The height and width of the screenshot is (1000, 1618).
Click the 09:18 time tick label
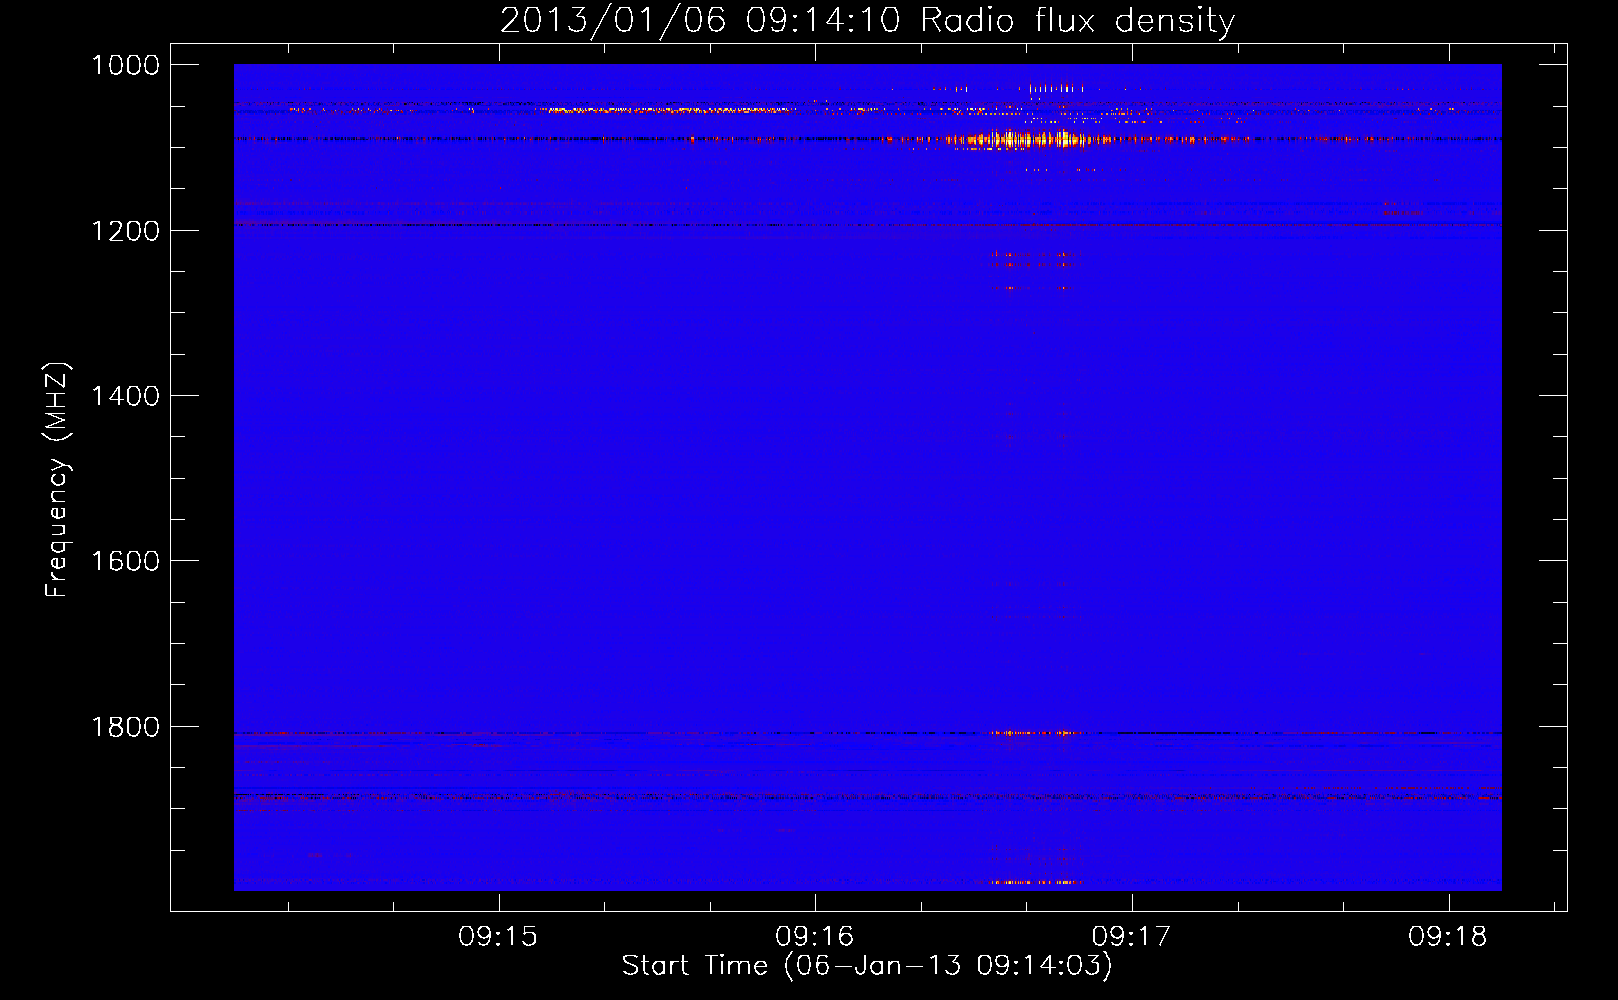point(1448,937)
